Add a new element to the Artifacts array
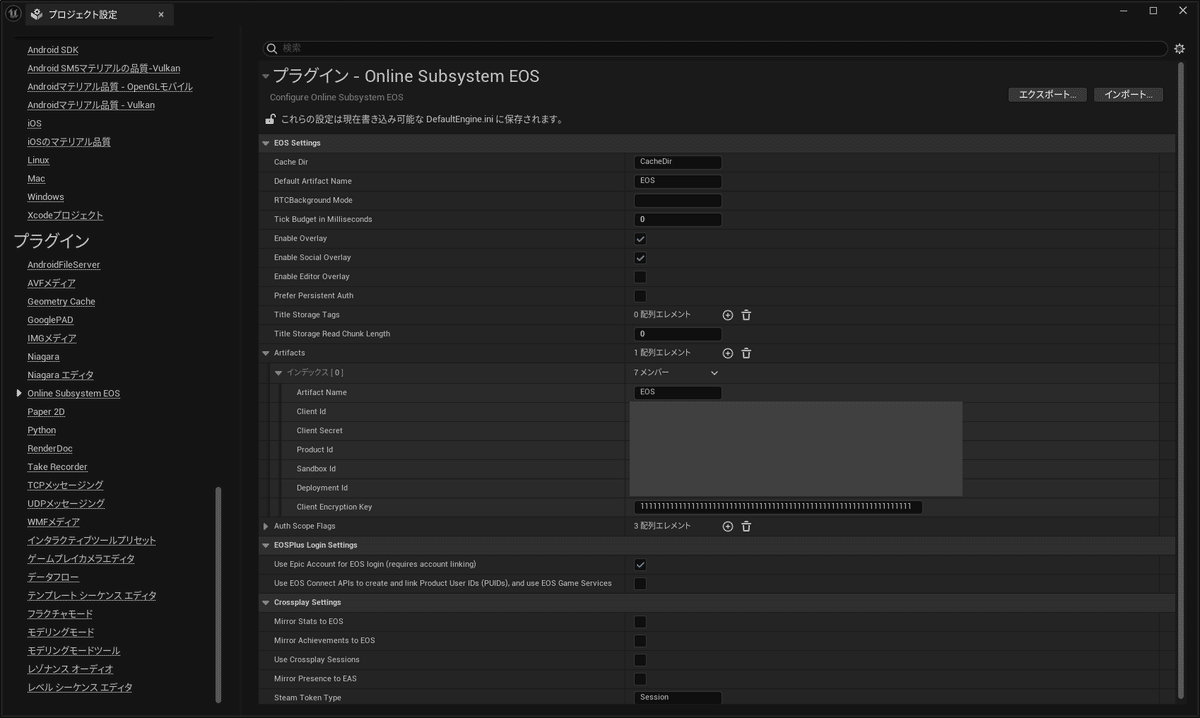 [727, 352]
